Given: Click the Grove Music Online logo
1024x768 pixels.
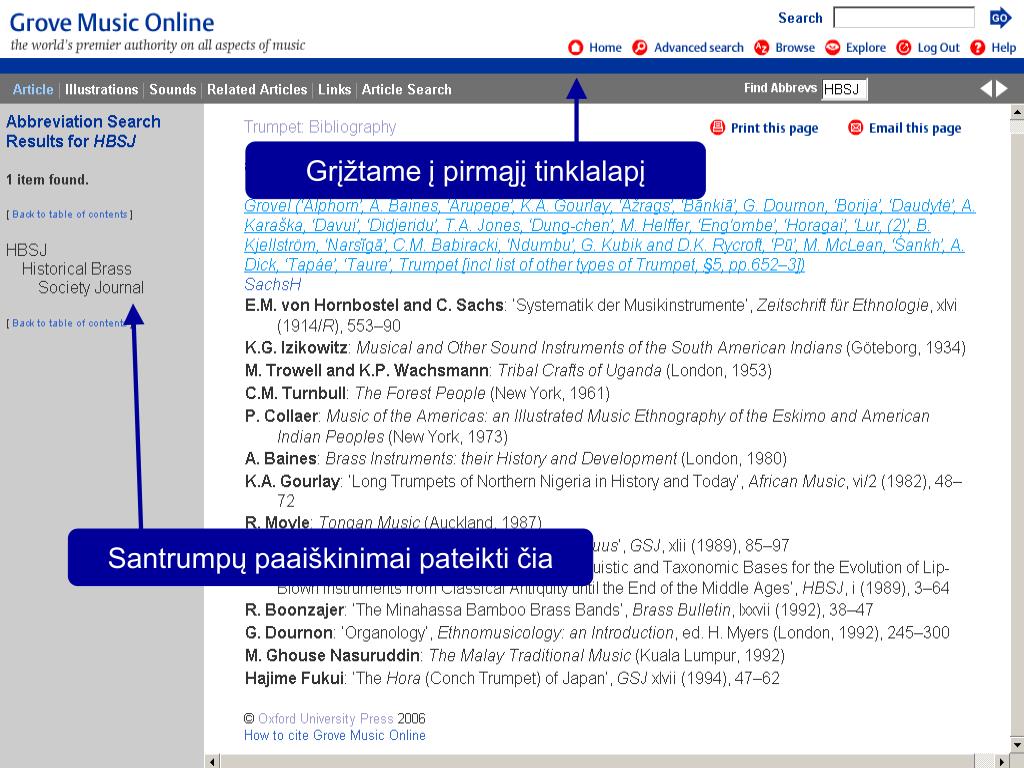Looking at the screenshot, I should pos(112,22).
